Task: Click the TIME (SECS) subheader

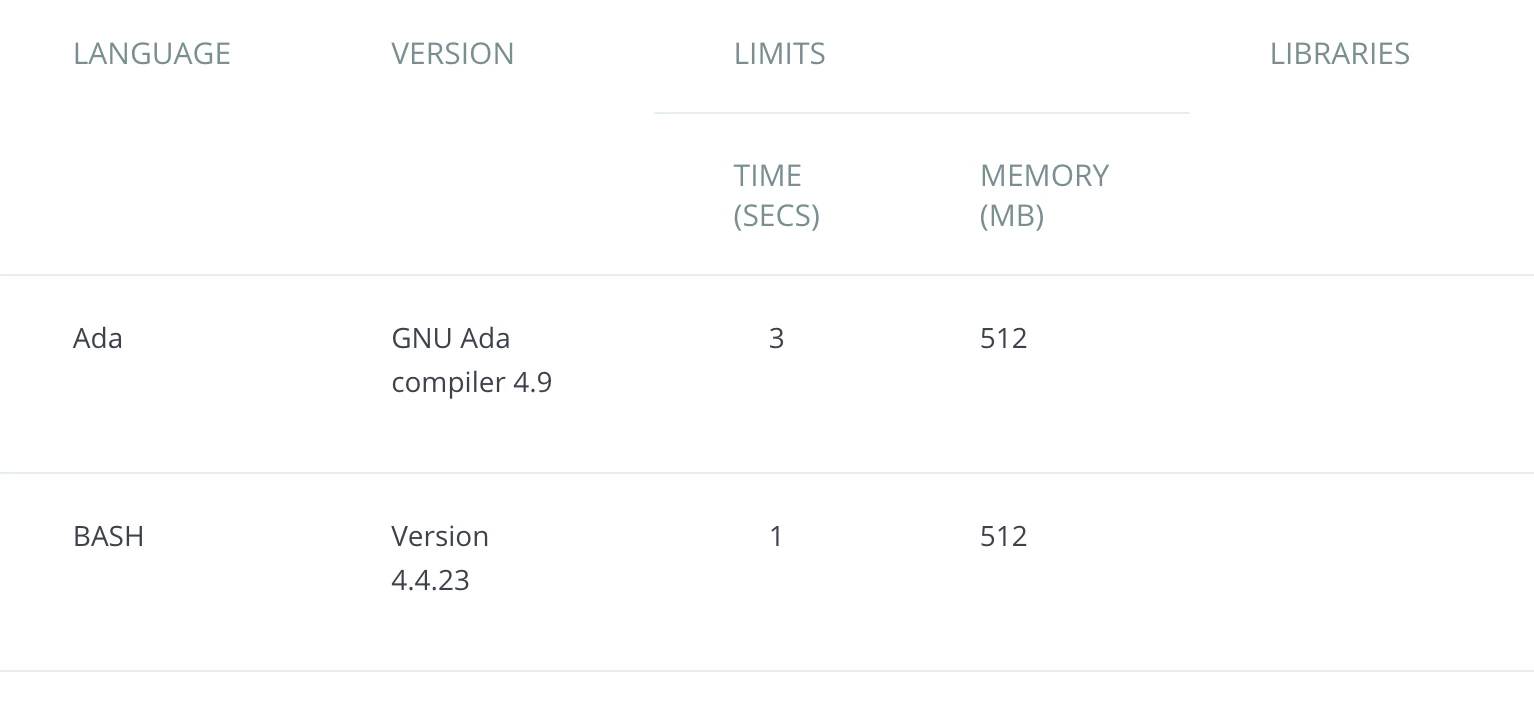Action: (777, 195)
